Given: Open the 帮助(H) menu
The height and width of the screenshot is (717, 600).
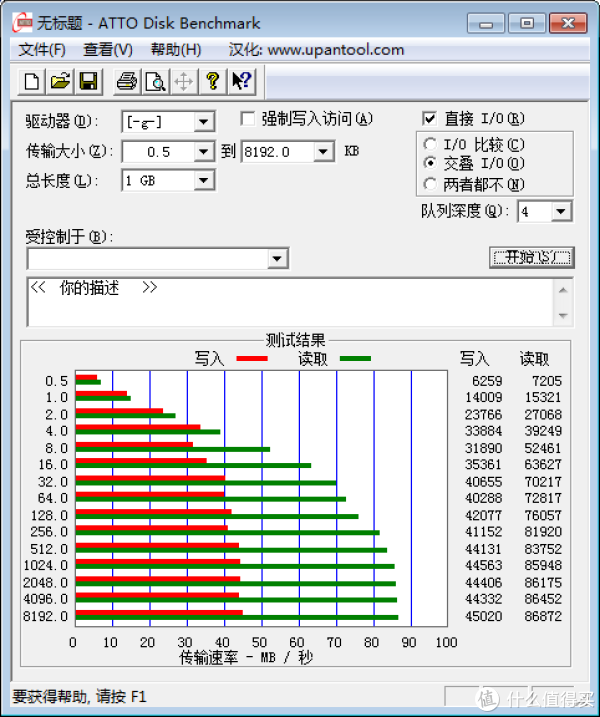Looking at the screenshot, I should (x=176, y=49).
